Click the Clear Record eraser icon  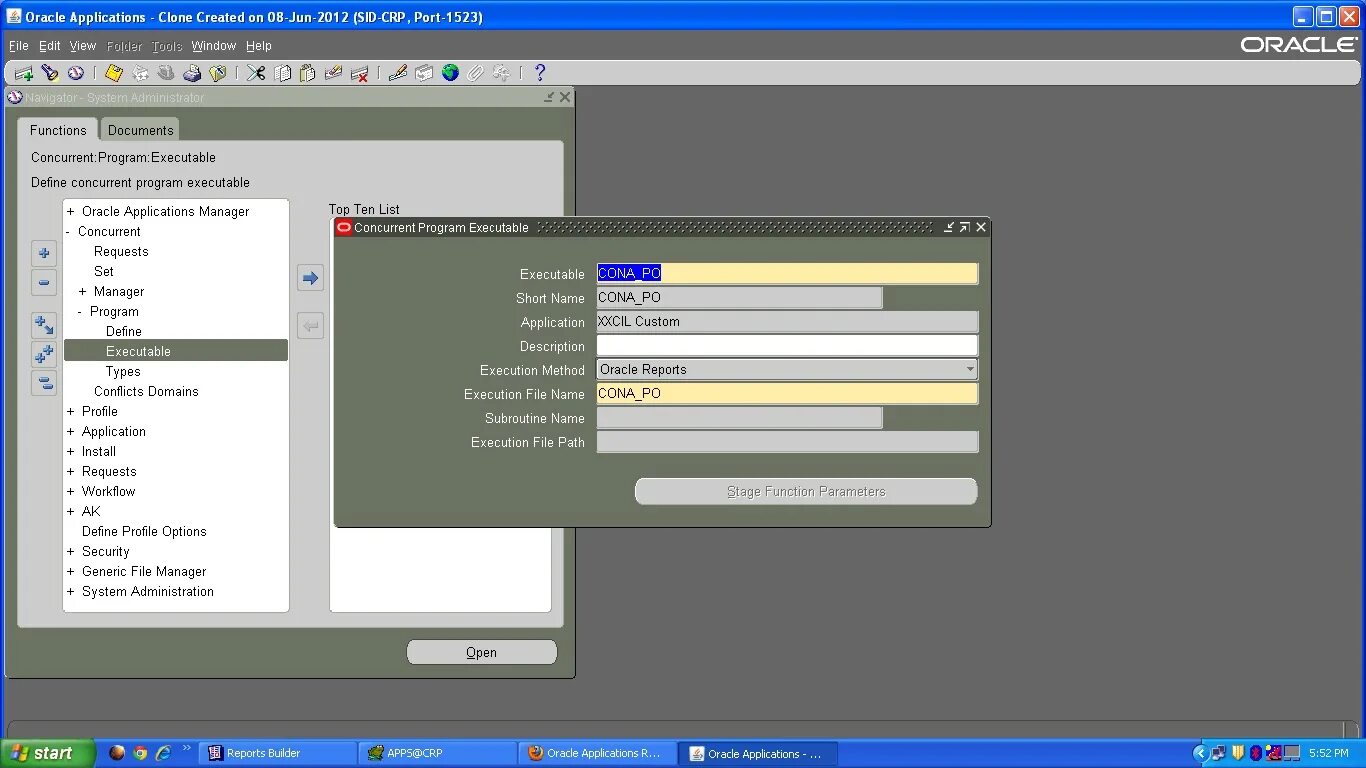point(333,73)
